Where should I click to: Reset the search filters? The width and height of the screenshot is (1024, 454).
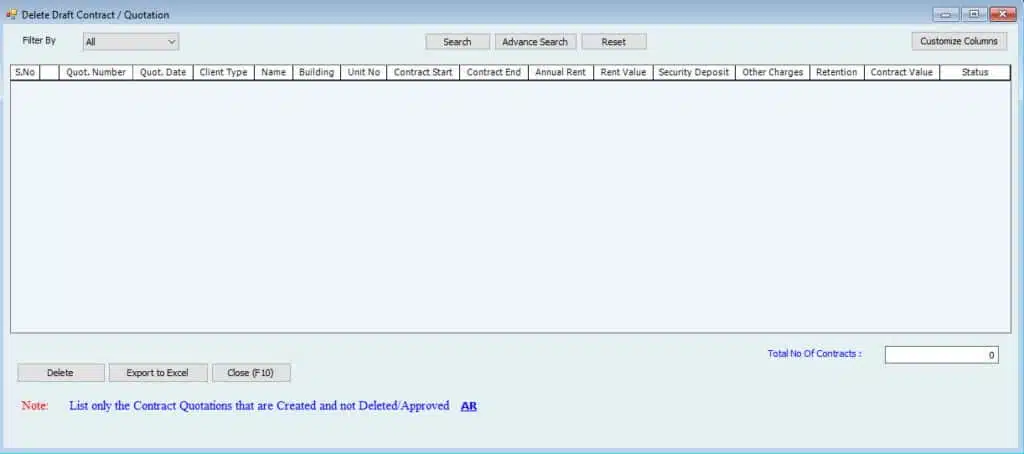coord(614,42)
